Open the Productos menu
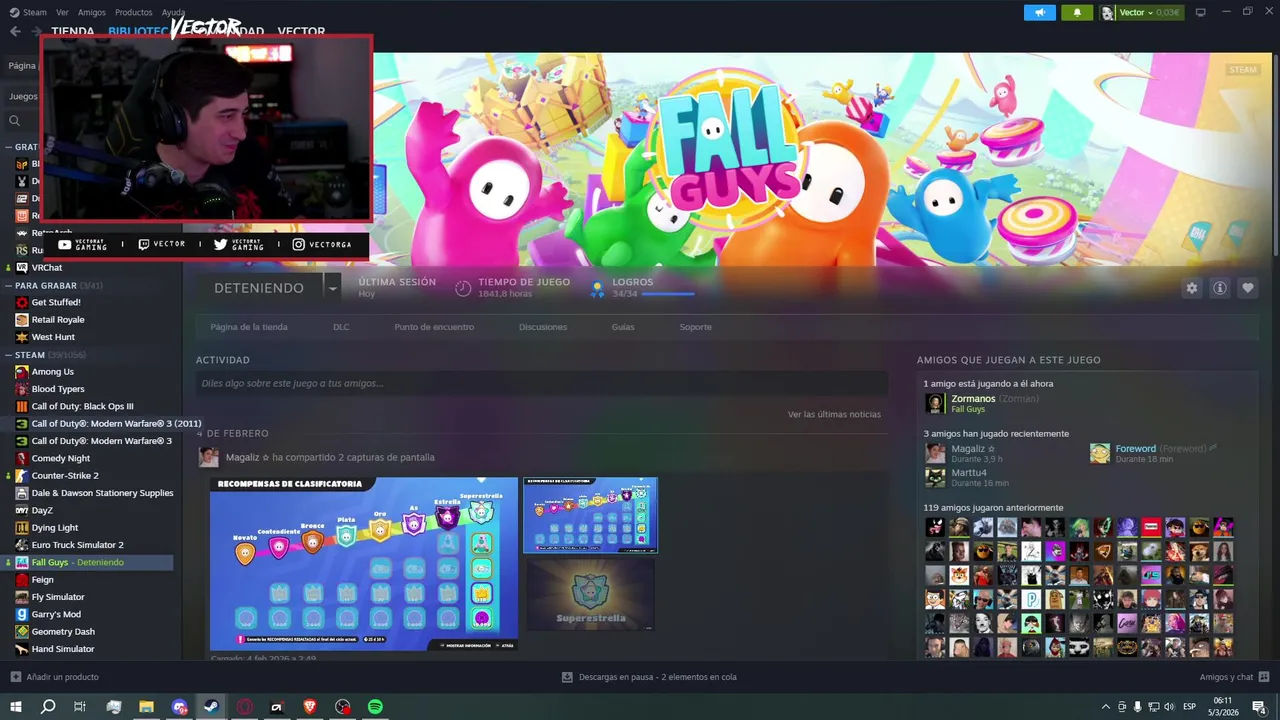This screenshot has height=720, width=1280. tap(134, 12)
